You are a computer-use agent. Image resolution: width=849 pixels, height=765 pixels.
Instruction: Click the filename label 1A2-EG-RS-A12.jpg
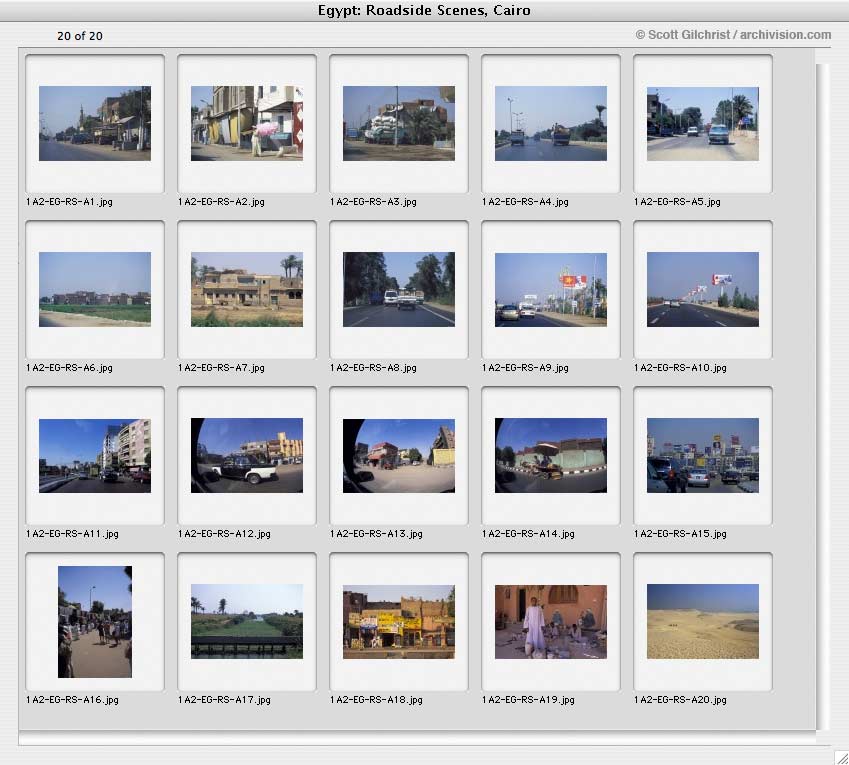click(224, 534)
